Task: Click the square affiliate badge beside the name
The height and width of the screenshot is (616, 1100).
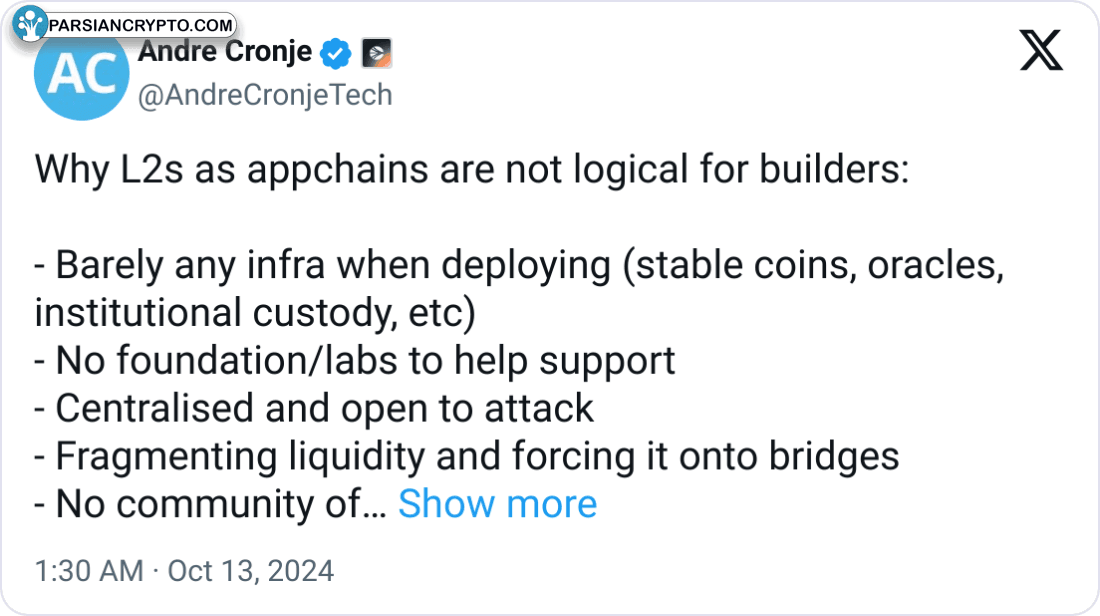Action: click(376, 52)
